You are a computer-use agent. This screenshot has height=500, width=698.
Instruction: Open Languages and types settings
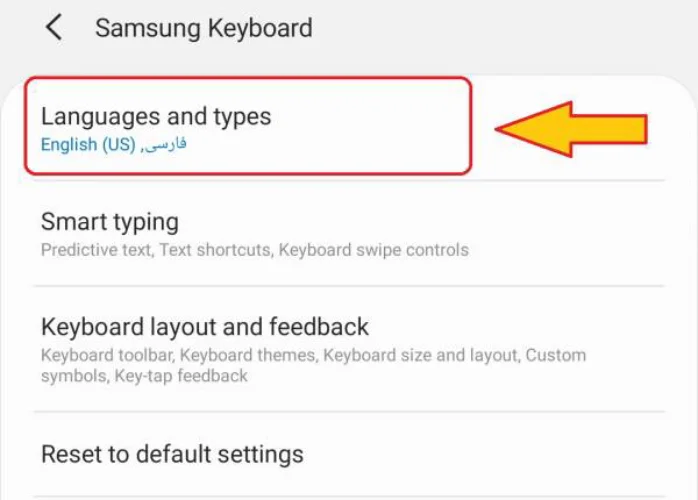pyautogui.click(x=247, y=127)
